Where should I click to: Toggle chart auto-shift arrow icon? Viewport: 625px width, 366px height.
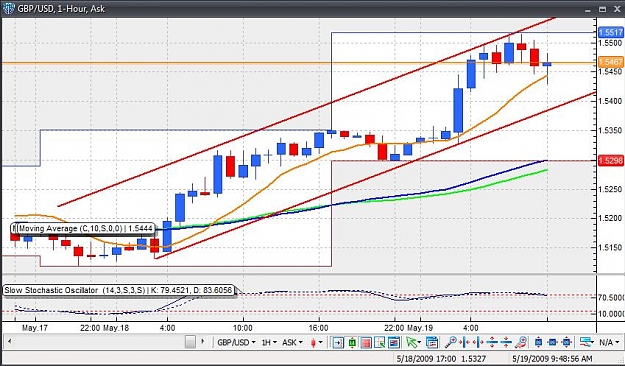[x=338, y=342]
